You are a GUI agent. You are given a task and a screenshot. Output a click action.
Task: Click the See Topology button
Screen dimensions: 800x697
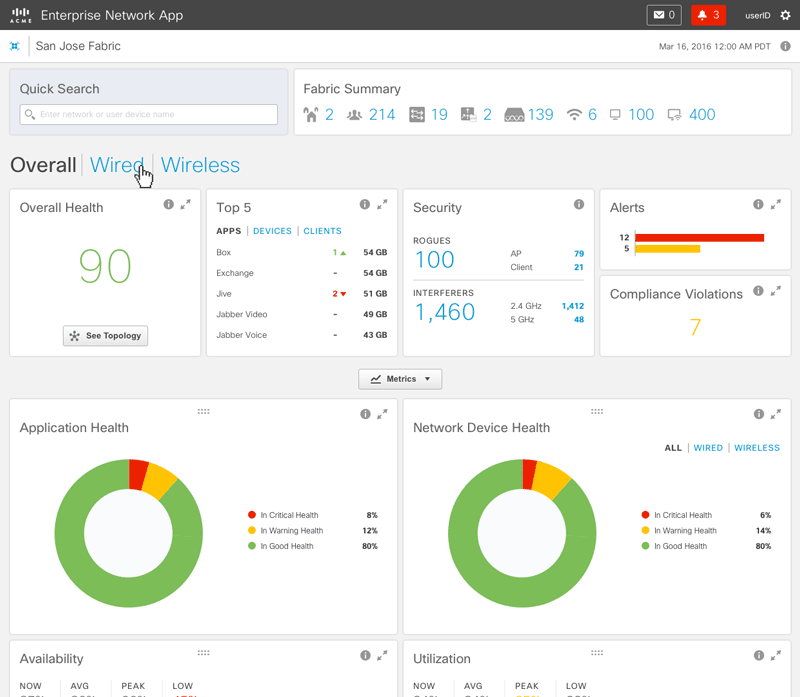pos(105,336)
